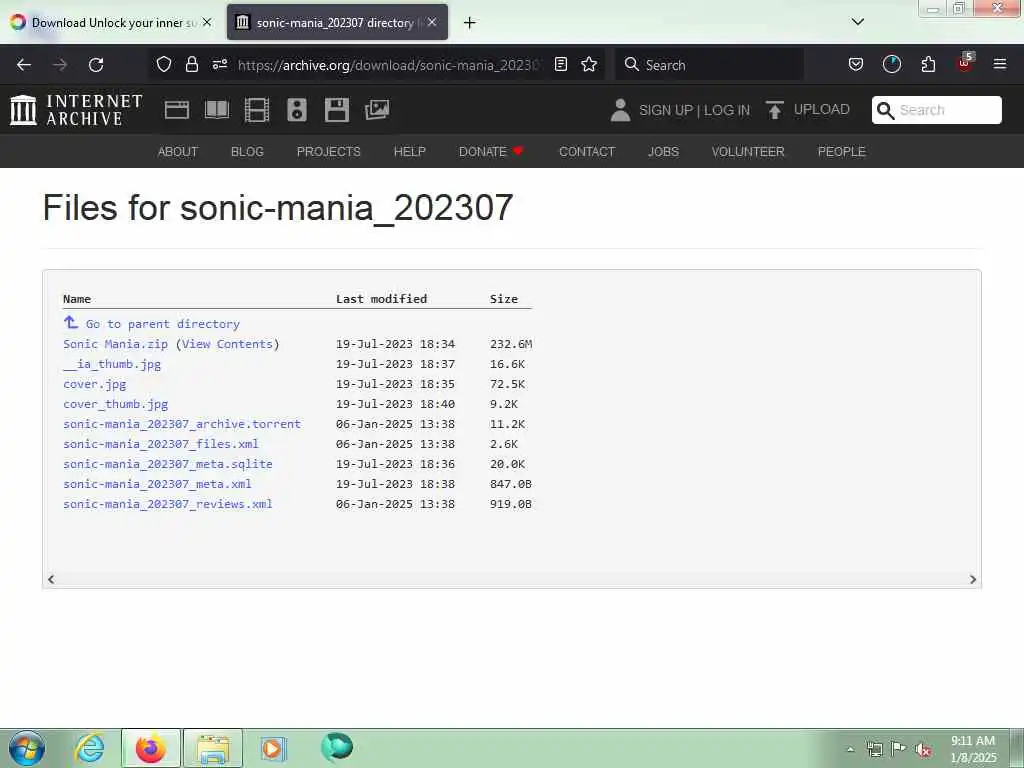Open the HELP menu item
The width and height of the screenshot is (1024, 768).
(x=409, y=152)
